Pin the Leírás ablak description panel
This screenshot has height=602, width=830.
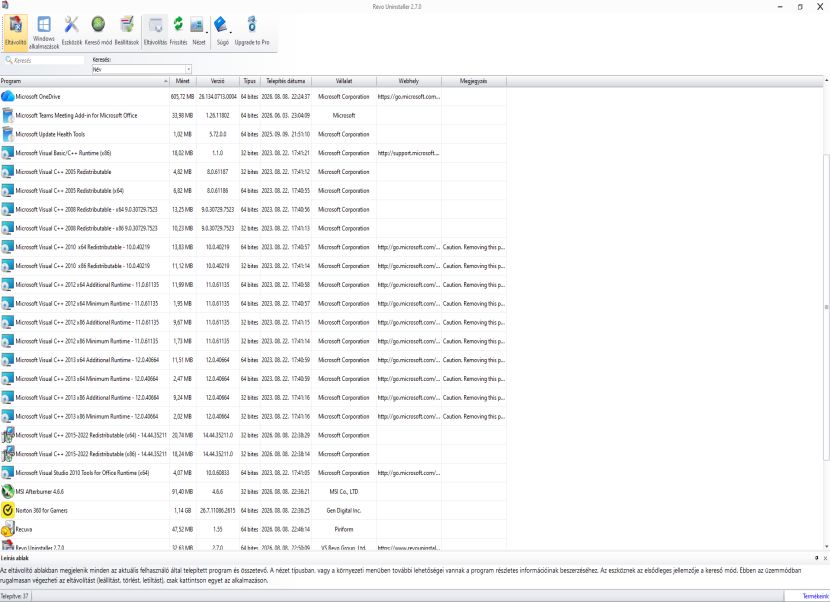click(x=817, y=558)
